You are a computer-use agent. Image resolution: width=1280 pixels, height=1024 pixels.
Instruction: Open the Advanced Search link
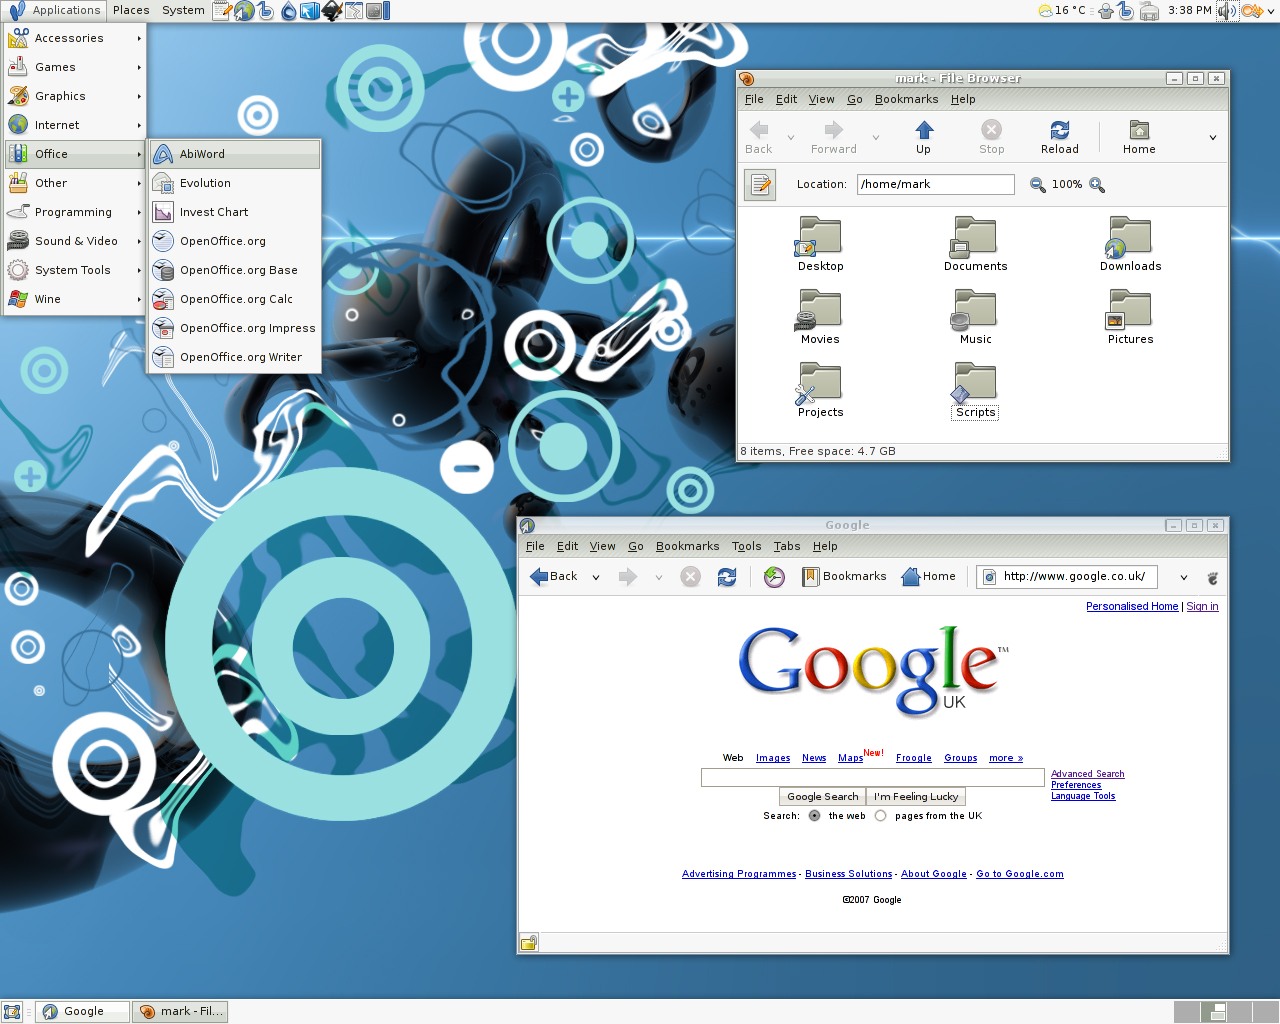(x=1088, y=774)
